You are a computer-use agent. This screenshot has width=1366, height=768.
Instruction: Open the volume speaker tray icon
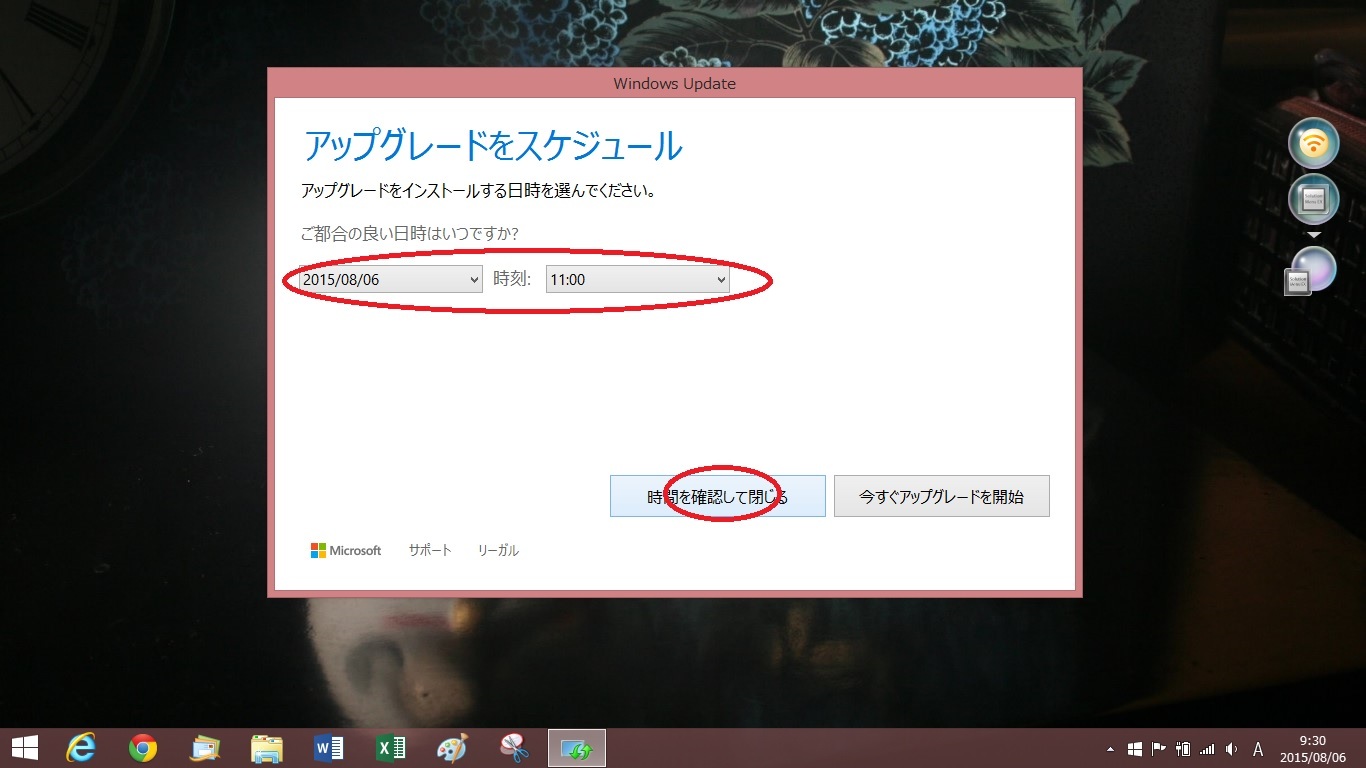click(1231, 749)
